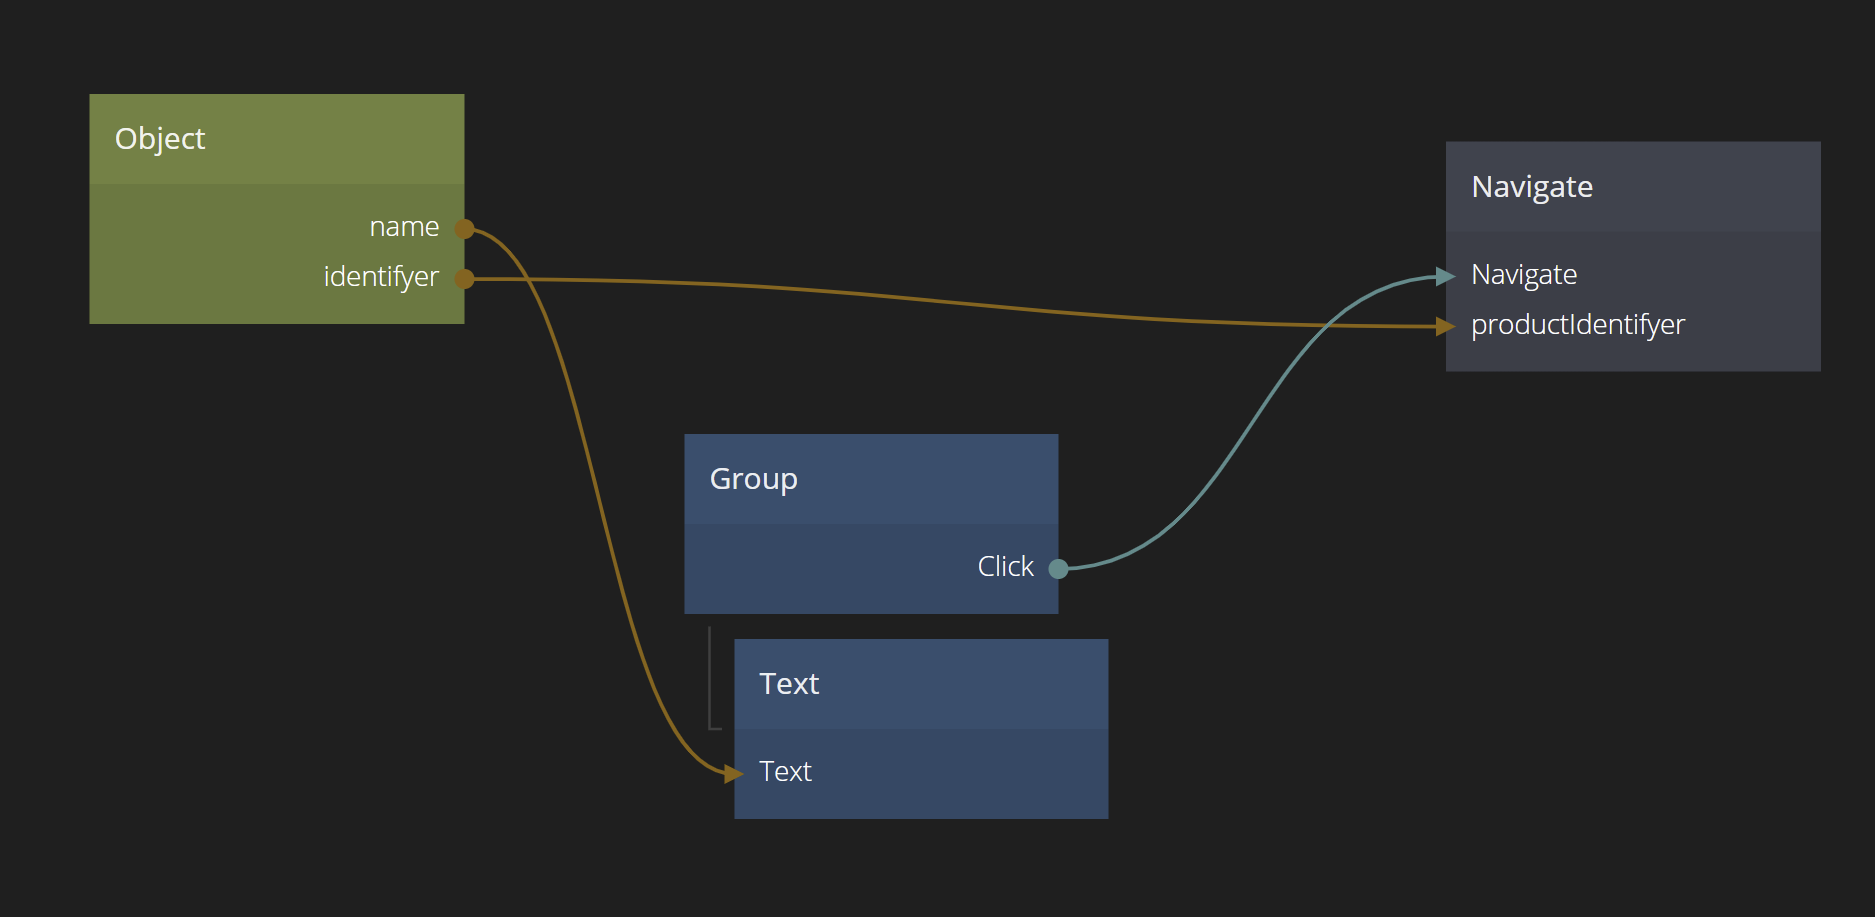
Task: Select the Text node title header
Action: tap(920, 684)
